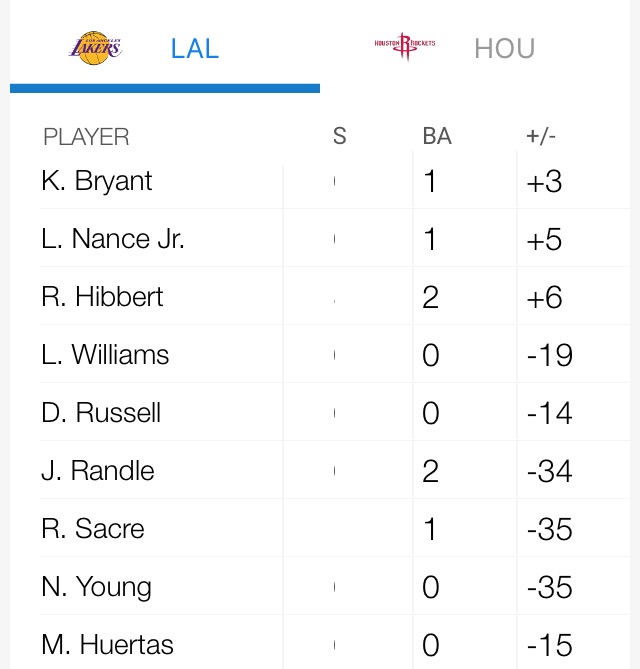Screen dimensions: 640x669
Task: Click the S column header
Action: point(339,137)
